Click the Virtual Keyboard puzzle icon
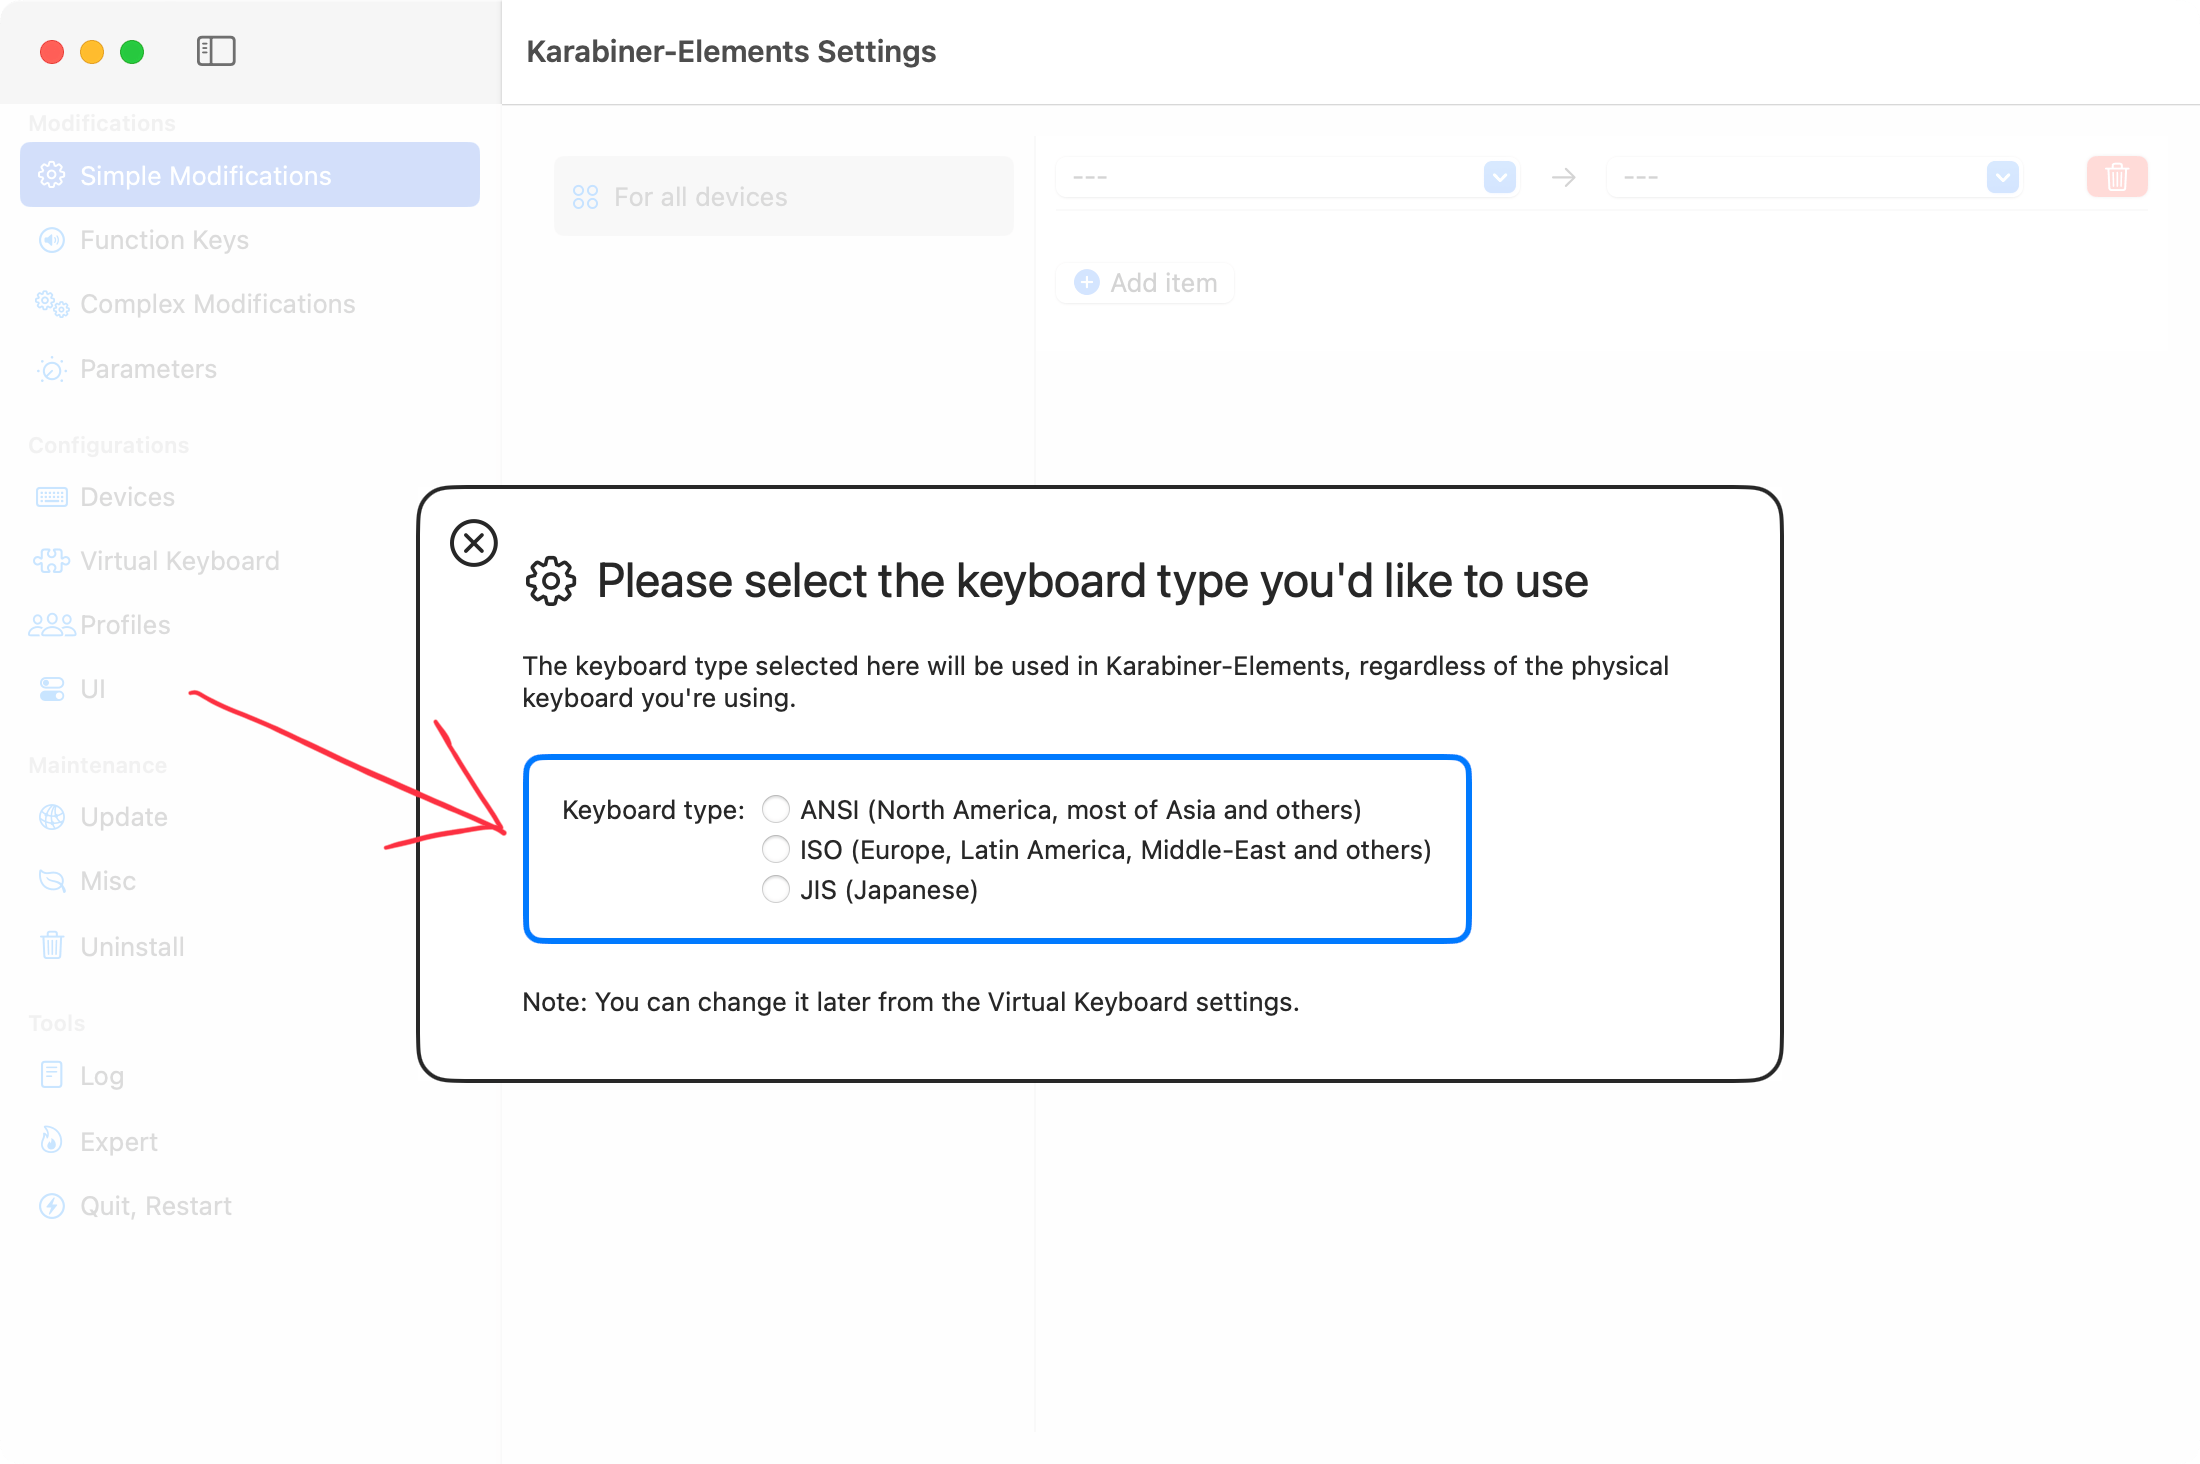The width and height of the screenshot is (2200, 1464). (52, 561)
